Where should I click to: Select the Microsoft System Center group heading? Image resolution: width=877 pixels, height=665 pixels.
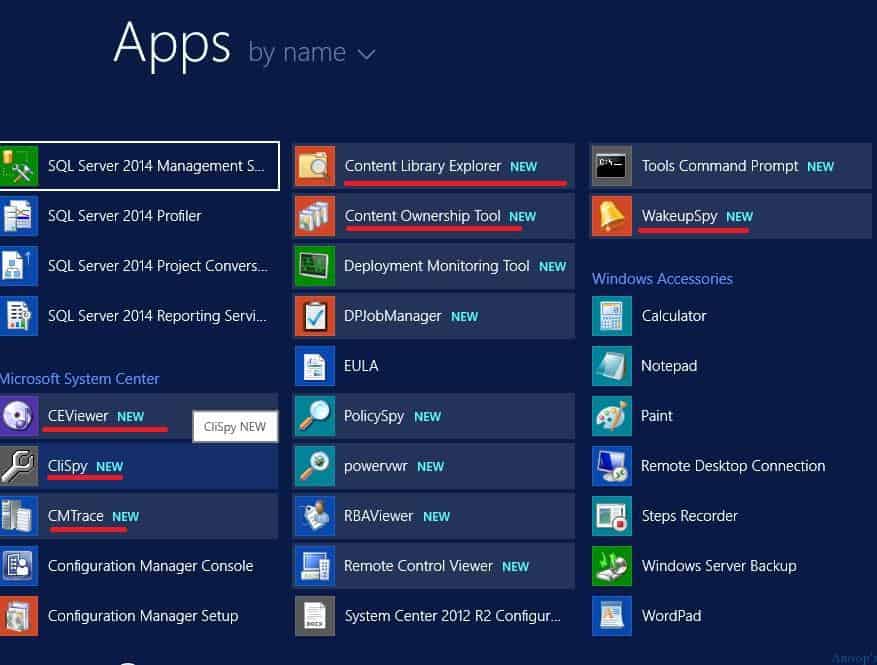tap(79, 379)
